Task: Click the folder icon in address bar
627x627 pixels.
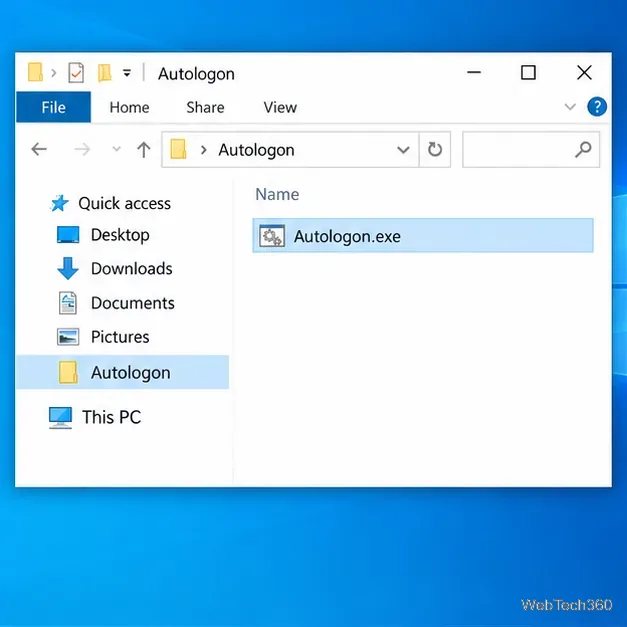Action: click(178, 149)
